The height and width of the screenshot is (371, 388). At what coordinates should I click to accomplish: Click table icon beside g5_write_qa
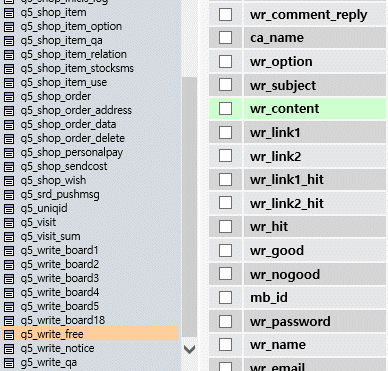9,363
